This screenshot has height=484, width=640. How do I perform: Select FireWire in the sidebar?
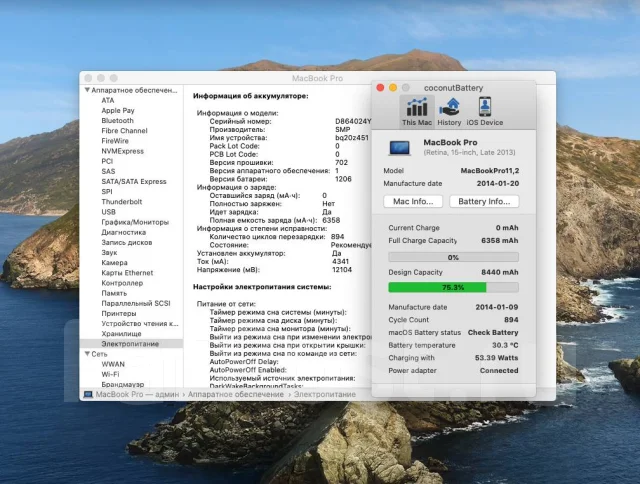click(115, 141)
